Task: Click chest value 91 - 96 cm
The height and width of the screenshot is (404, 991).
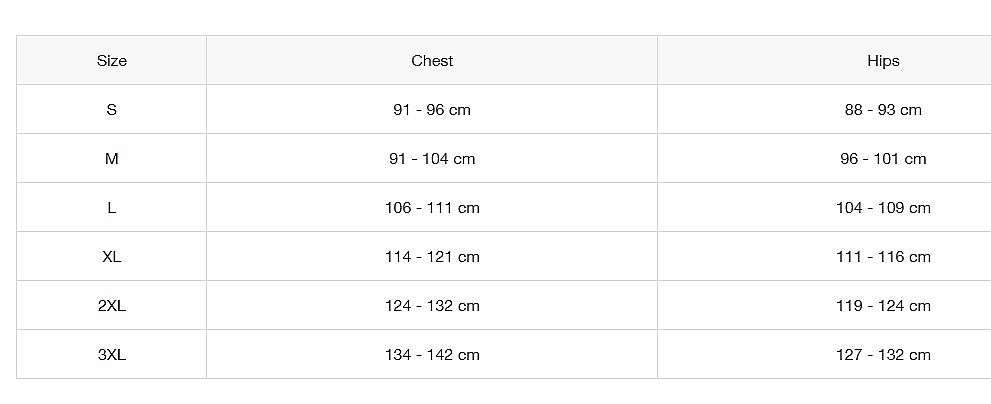Action: tap(432, 109)
